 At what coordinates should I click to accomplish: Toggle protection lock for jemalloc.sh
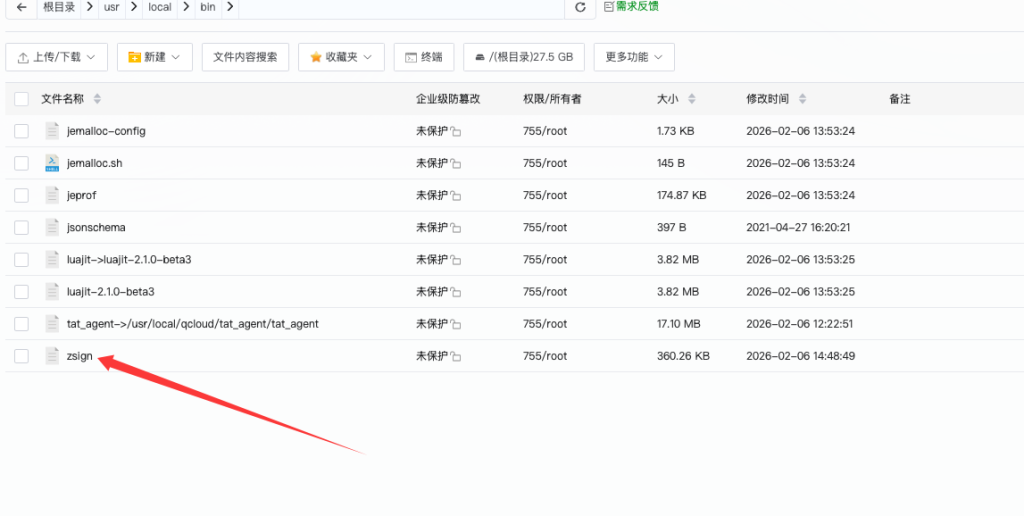tap(456, 164)
